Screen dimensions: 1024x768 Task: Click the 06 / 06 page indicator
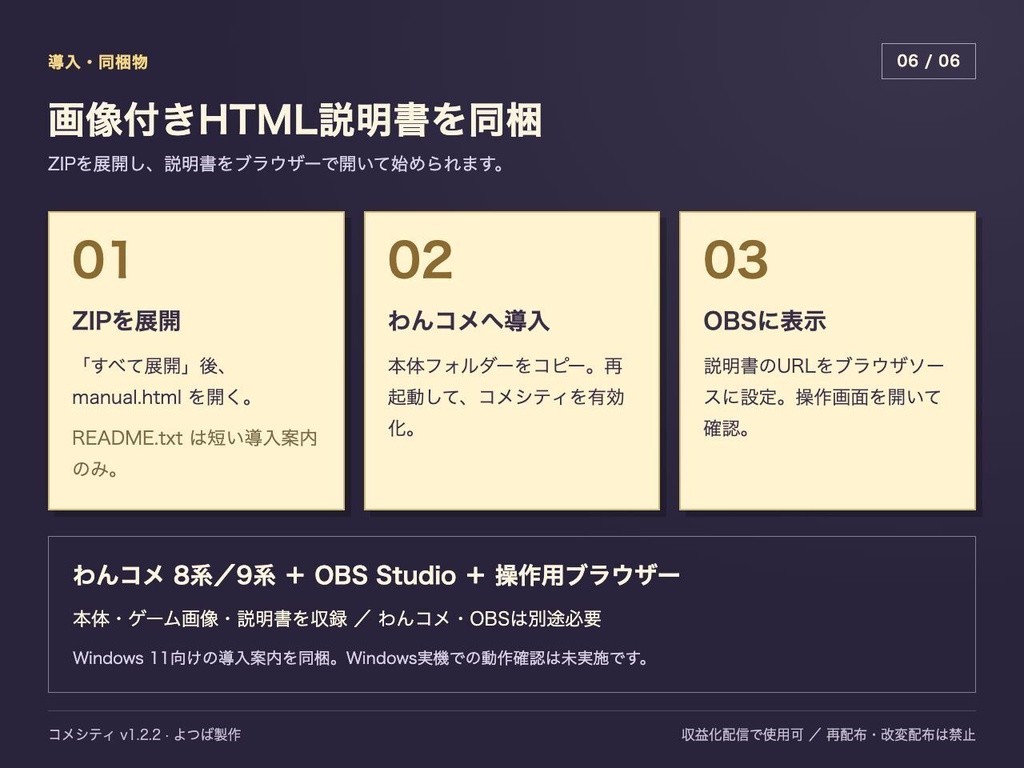point(928,61)
